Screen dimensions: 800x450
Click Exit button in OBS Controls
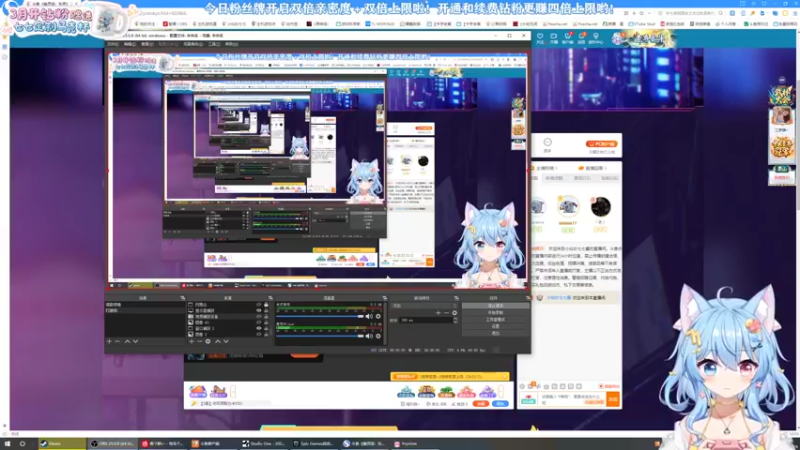(495, 333)
